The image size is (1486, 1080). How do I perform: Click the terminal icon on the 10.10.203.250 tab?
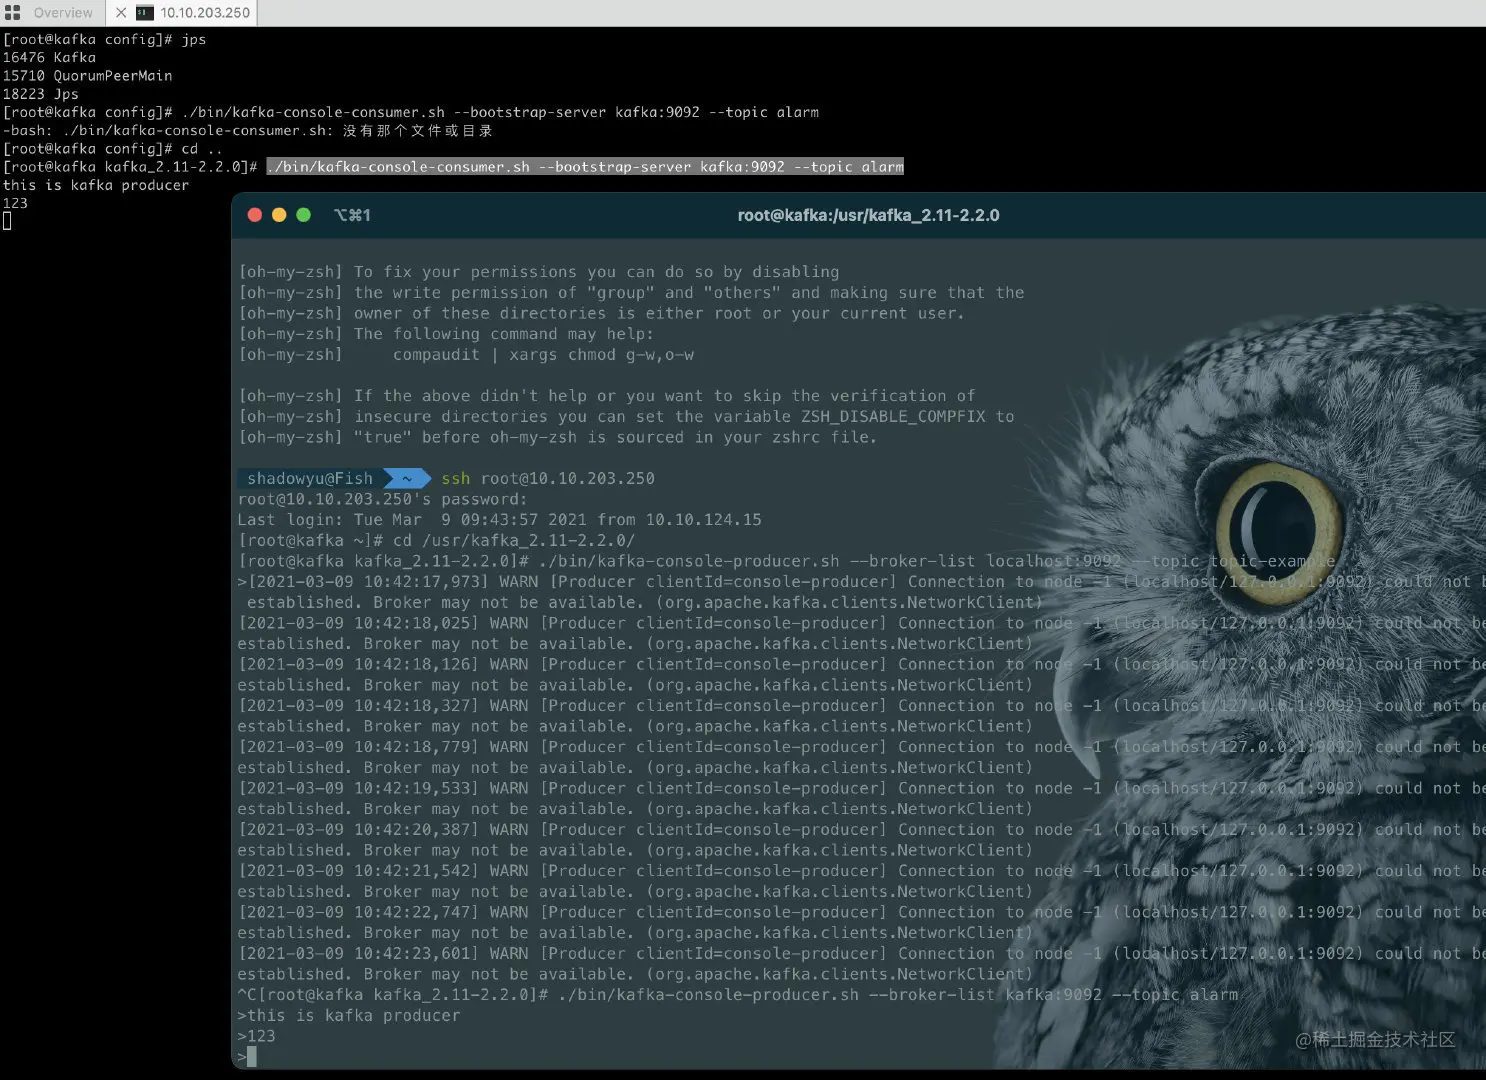point(145,13)
